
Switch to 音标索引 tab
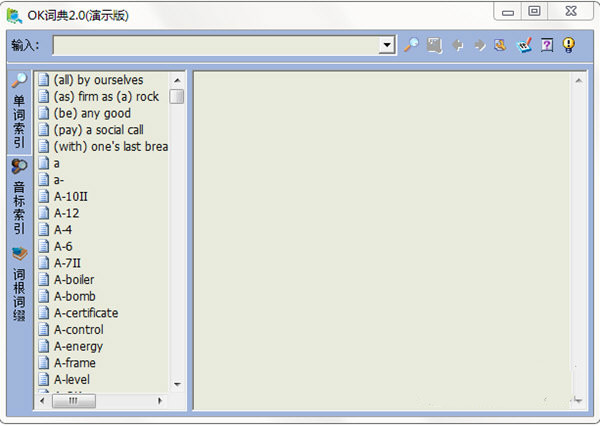point(19,197)
